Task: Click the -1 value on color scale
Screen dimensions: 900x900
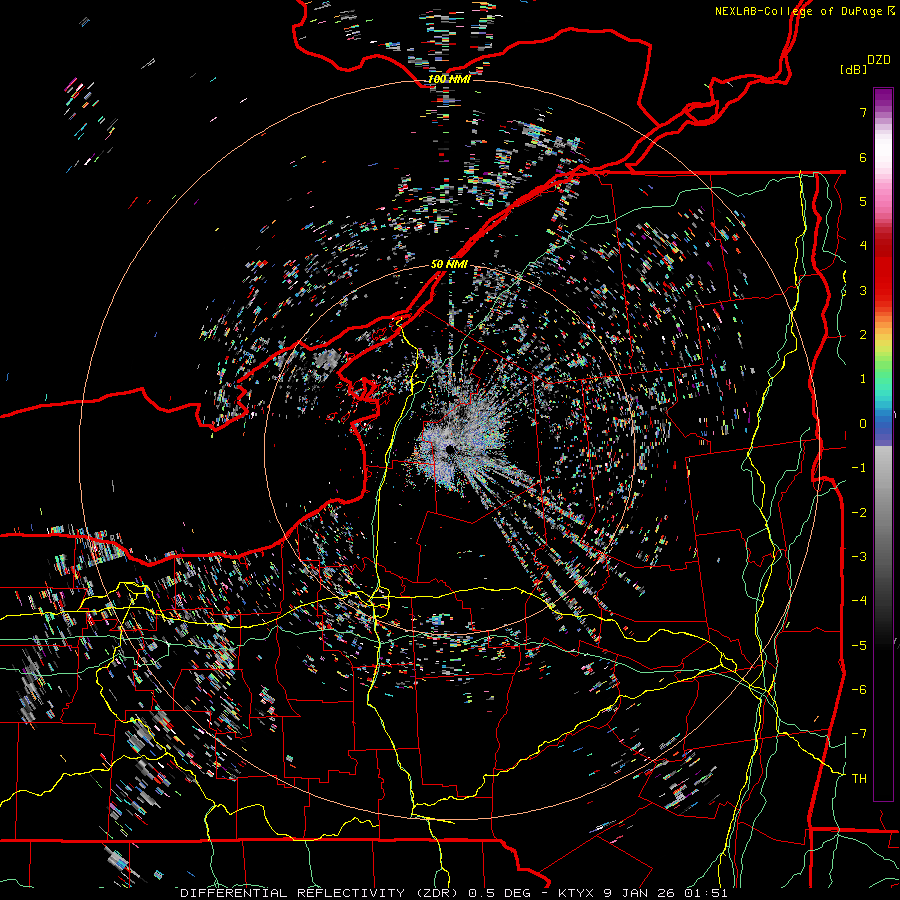Action: pos(859,468)
